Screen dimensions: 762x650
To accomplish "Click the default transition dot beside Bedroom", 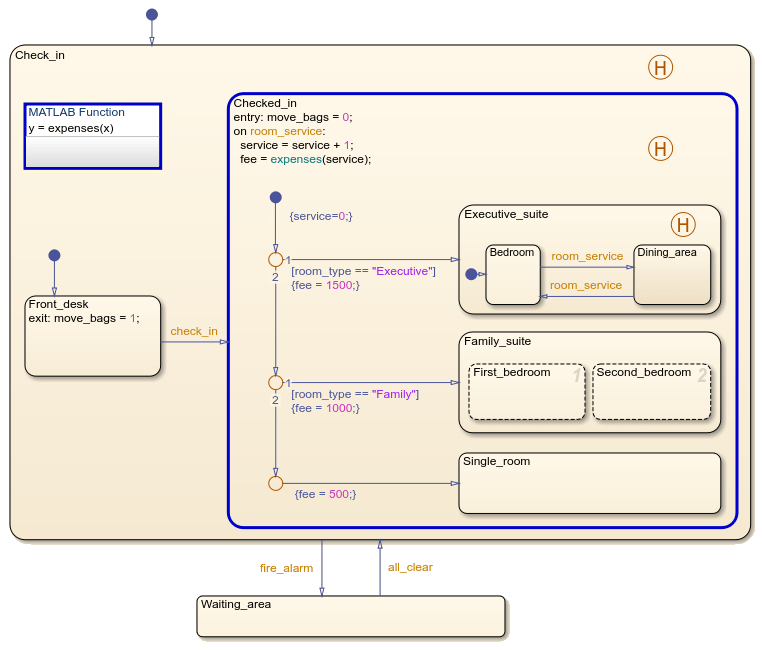I will point(471,274).
